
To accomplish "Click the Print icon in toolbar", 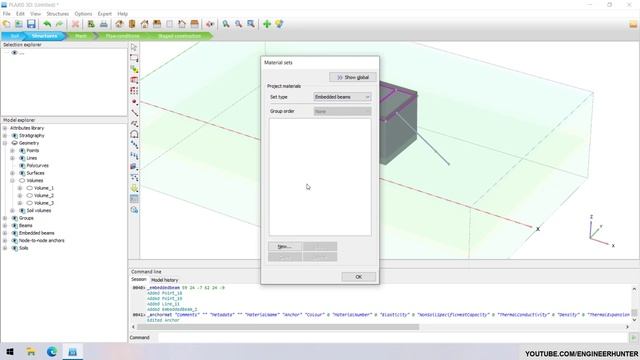I will pos(104,24).
